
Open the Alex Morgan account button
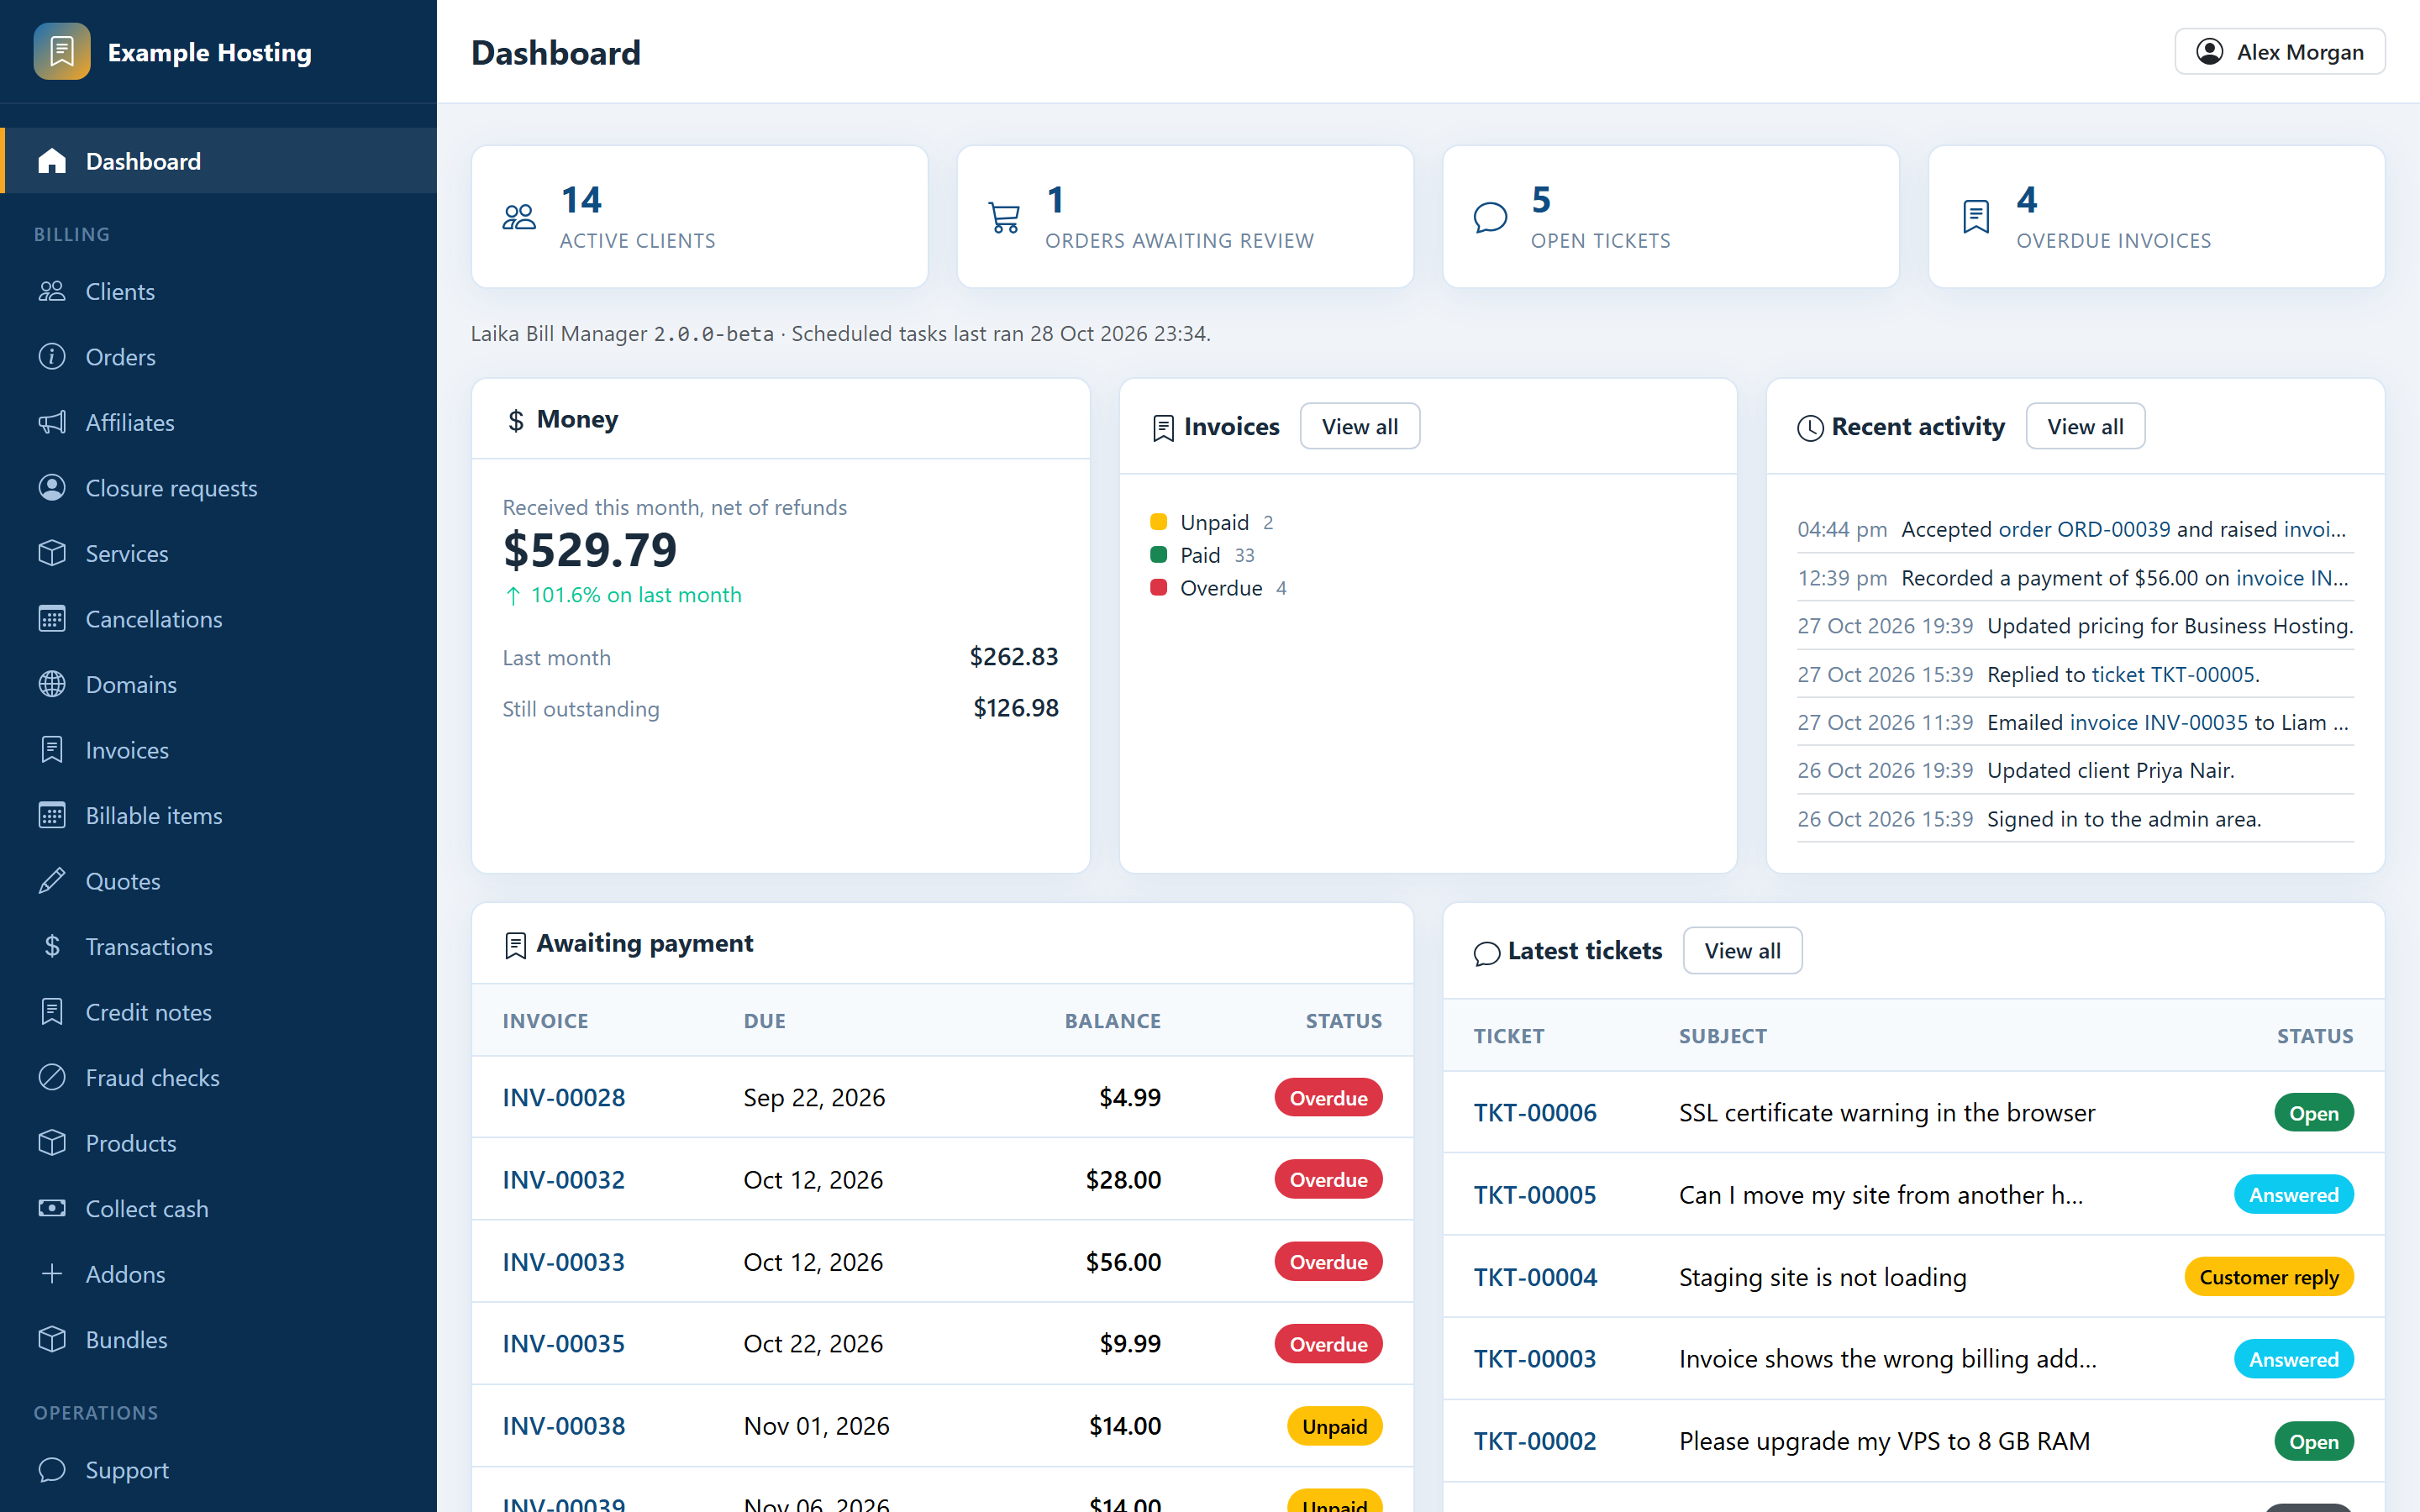pos(2279,52)
